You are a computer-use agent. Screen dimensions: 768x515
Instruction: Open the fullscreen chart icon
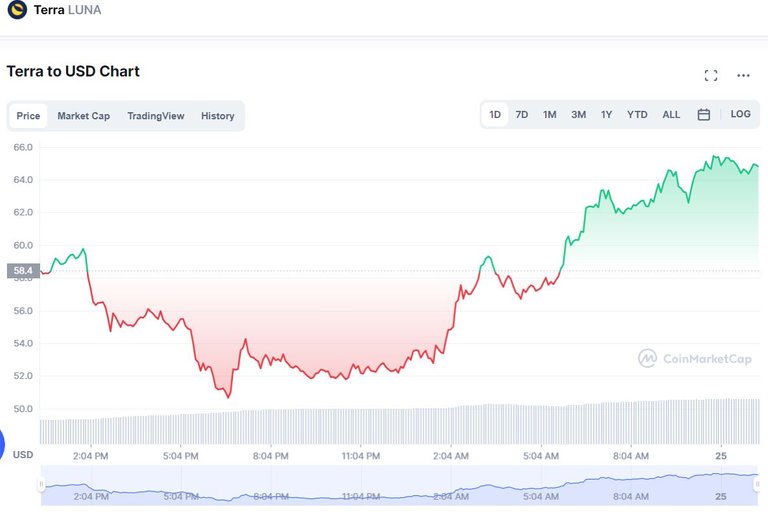click(711, 75)
